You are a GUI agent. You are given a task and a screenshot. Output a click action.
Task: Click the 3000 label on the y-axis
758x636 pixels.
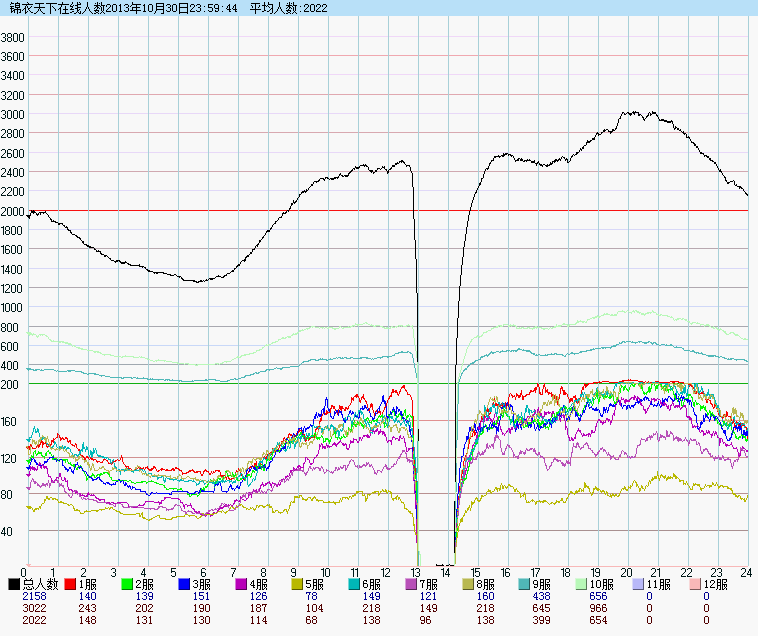(13, 114)
